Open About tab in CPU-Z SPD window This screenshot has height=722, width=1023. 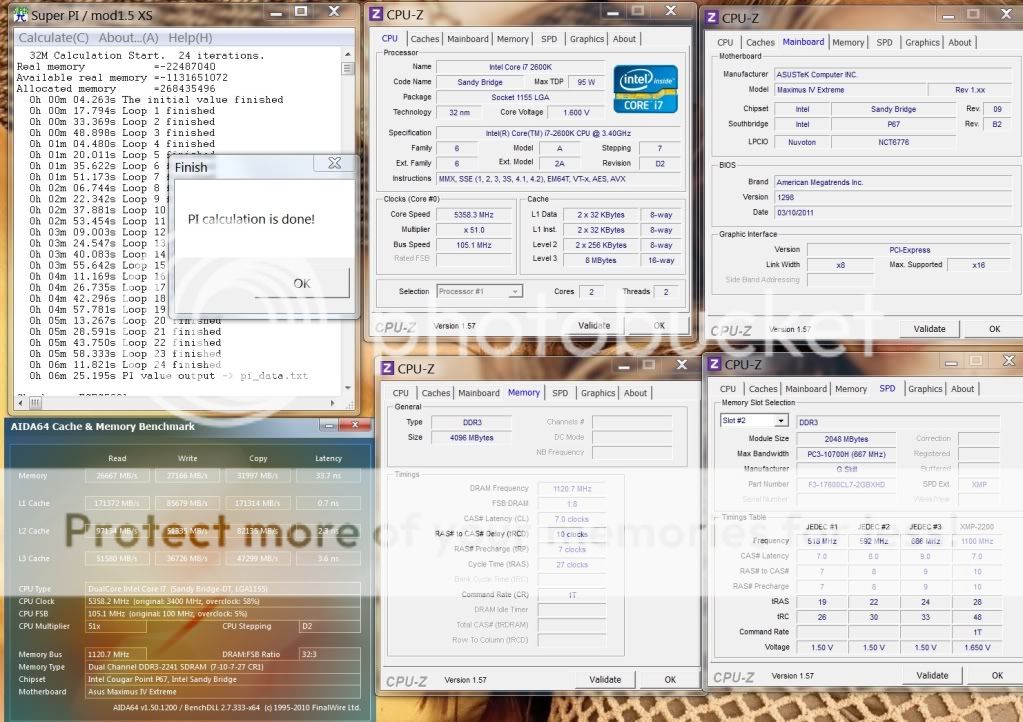click(x=962, y=389)
